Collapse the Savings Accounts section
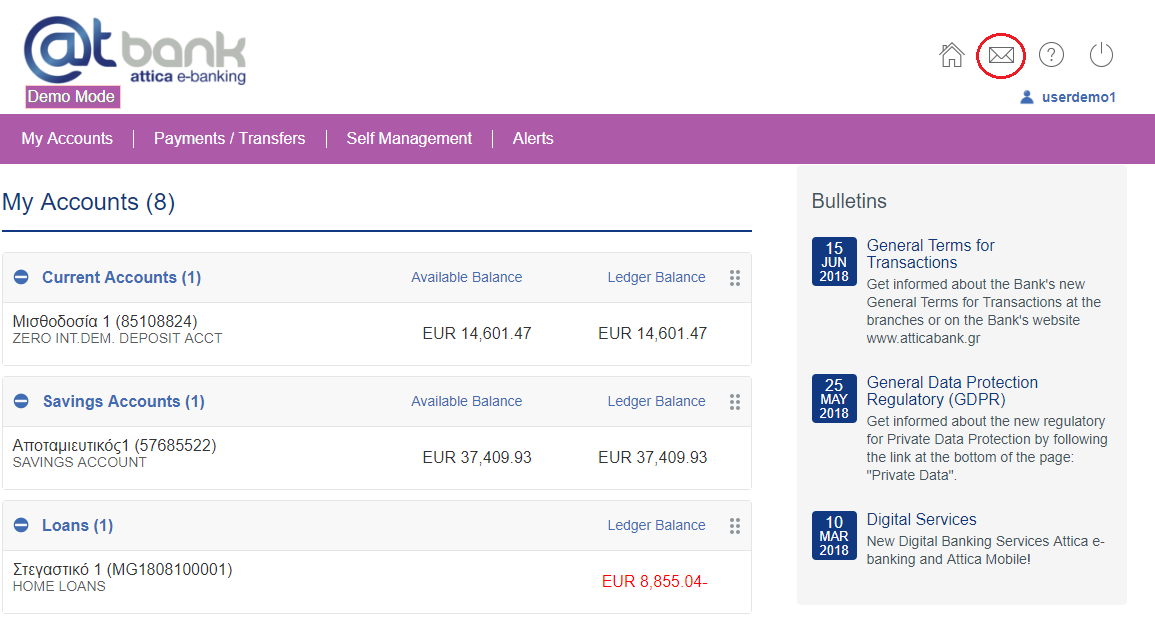This screenshot has height=618, width=1155. coord(21,401)
